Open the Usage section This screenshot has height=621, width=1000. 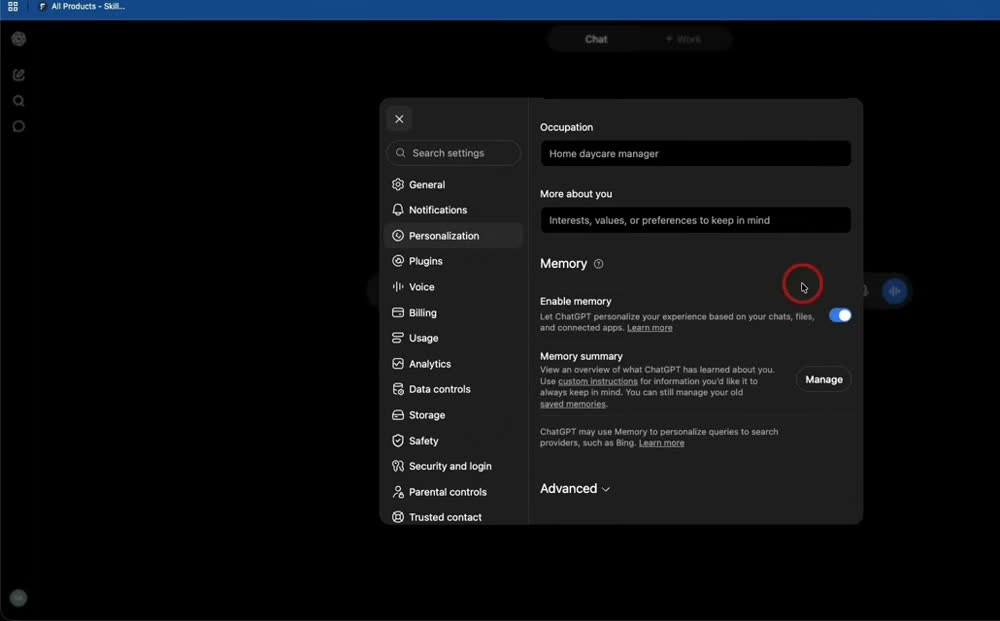(x=453, y=338)
